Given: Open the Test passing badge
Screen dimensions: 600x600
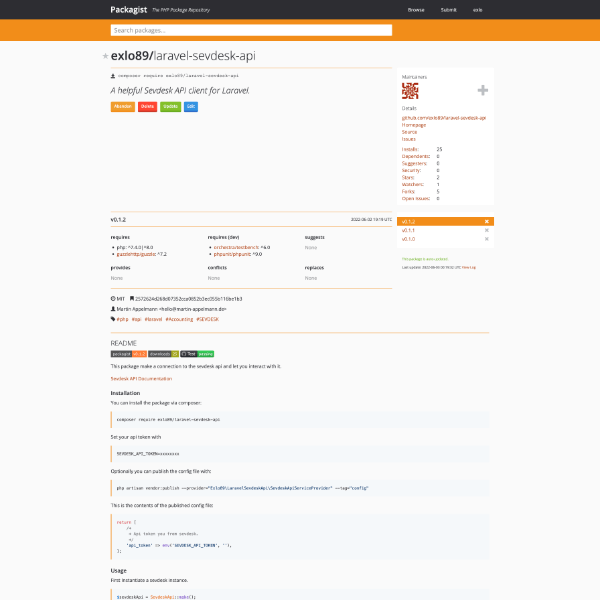Looking at the screenshot, I should coord(197,354).
